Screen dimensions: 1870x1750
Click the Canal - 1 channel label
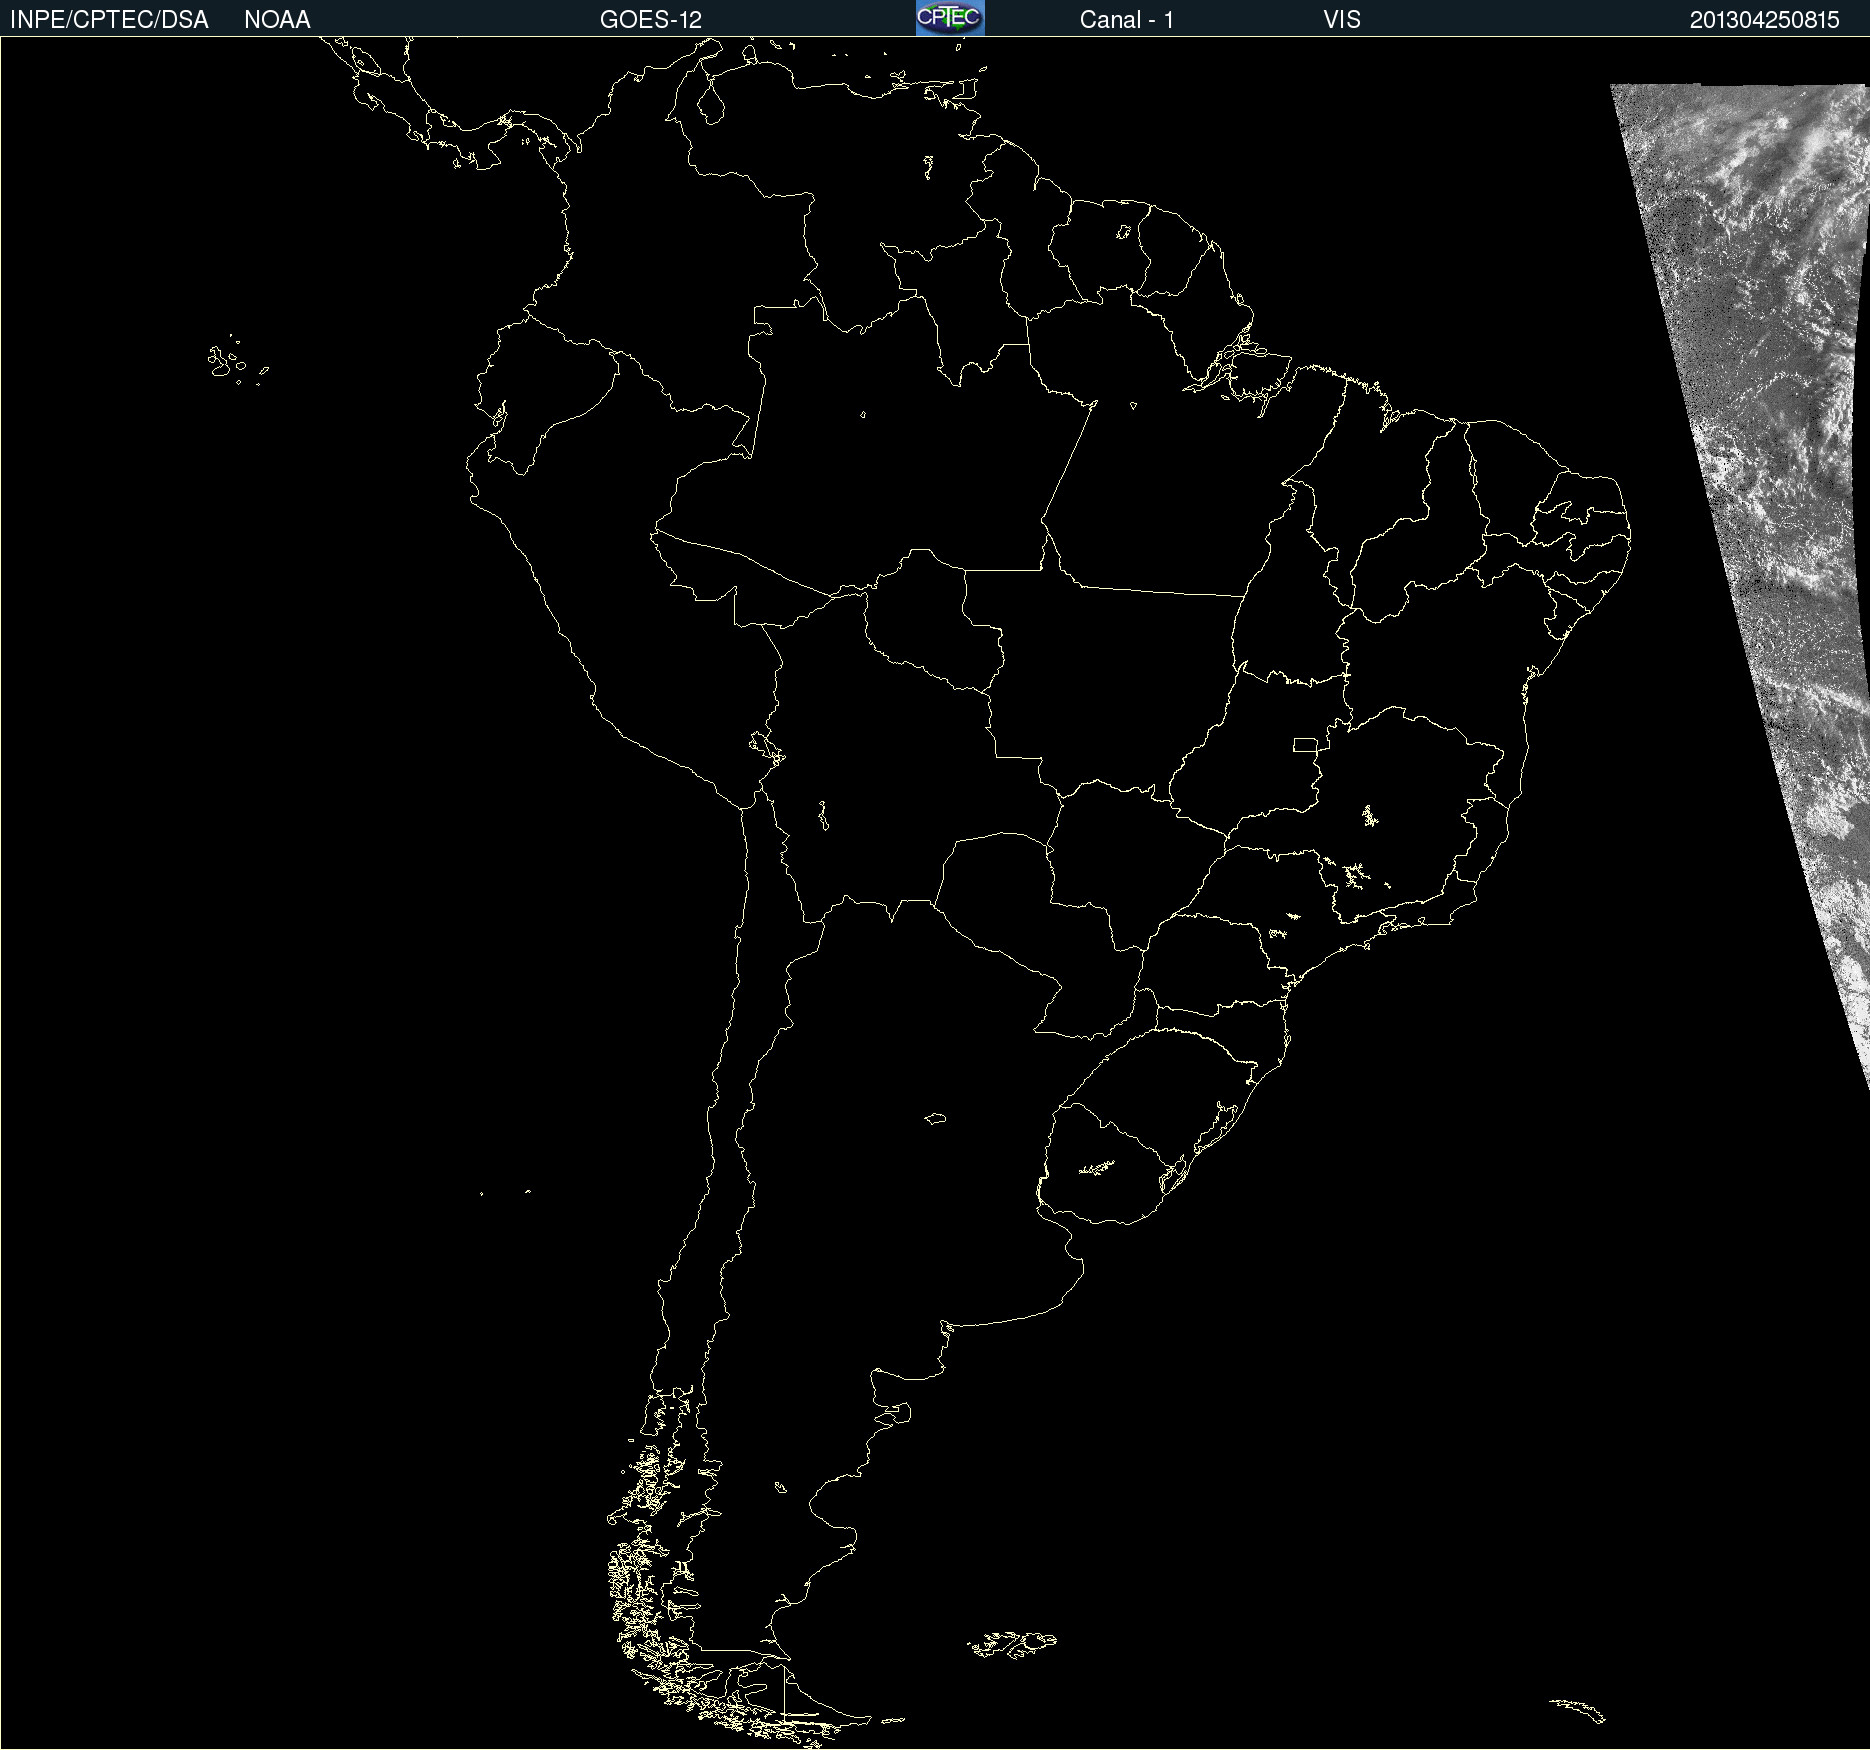(1127, 20)
